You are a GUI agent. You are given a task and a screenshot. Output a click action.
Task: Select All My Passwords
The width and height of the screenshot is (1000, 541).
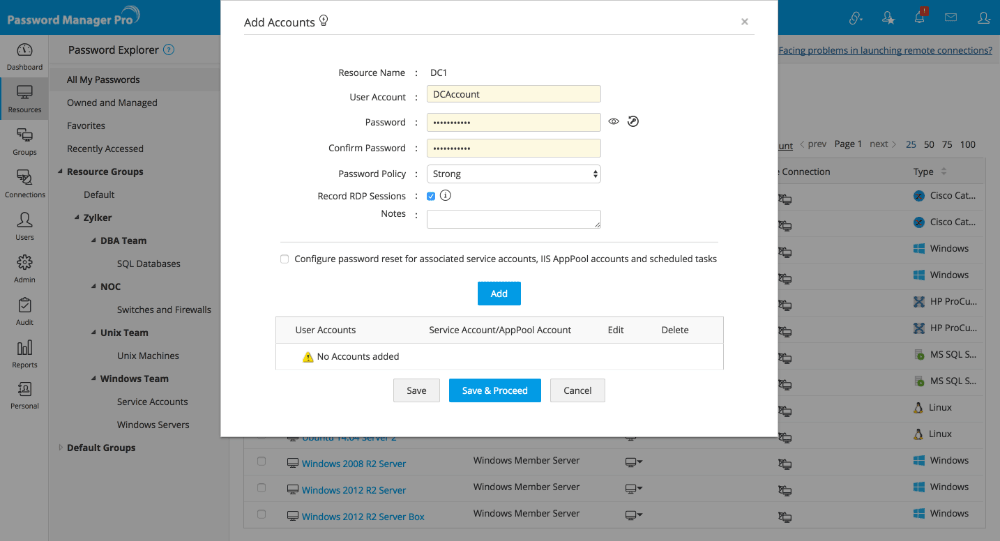point(103,80)
